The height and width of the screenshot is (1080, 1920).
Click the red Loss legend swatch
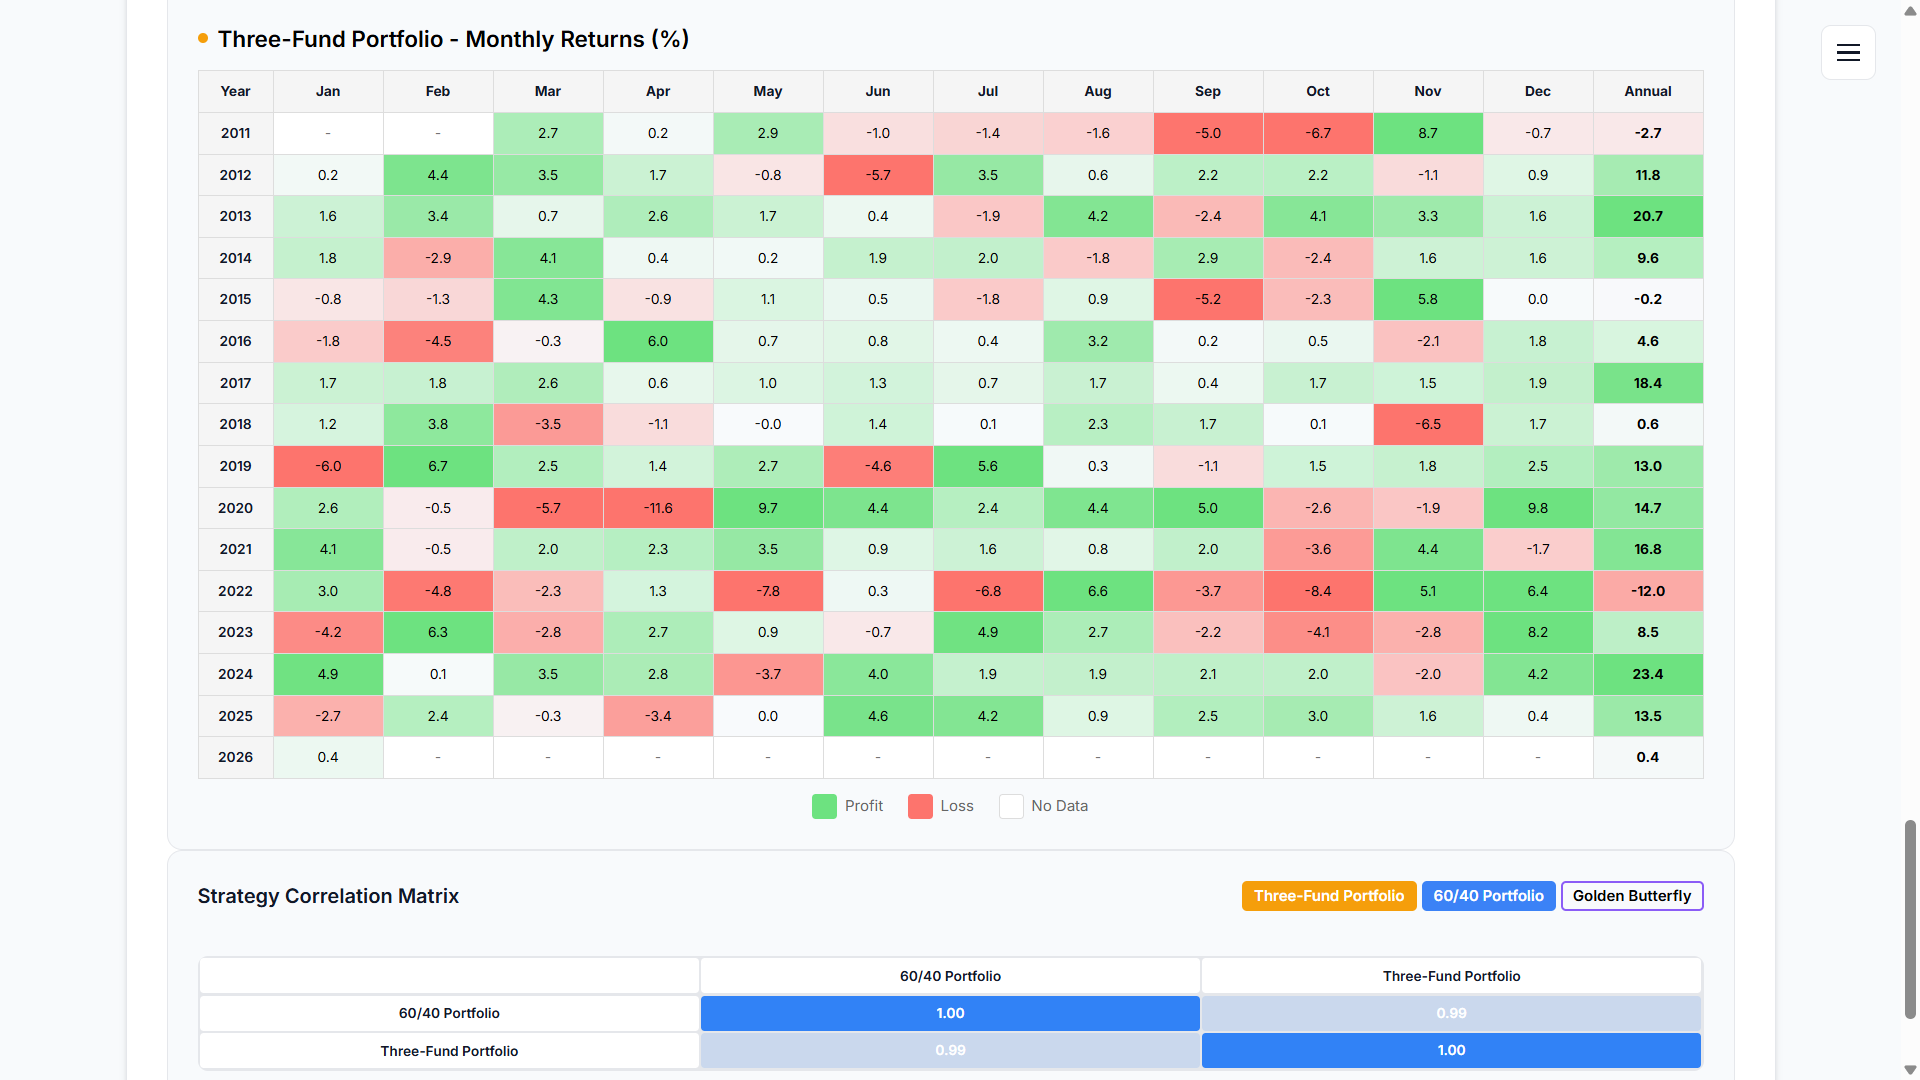[920, 806]
